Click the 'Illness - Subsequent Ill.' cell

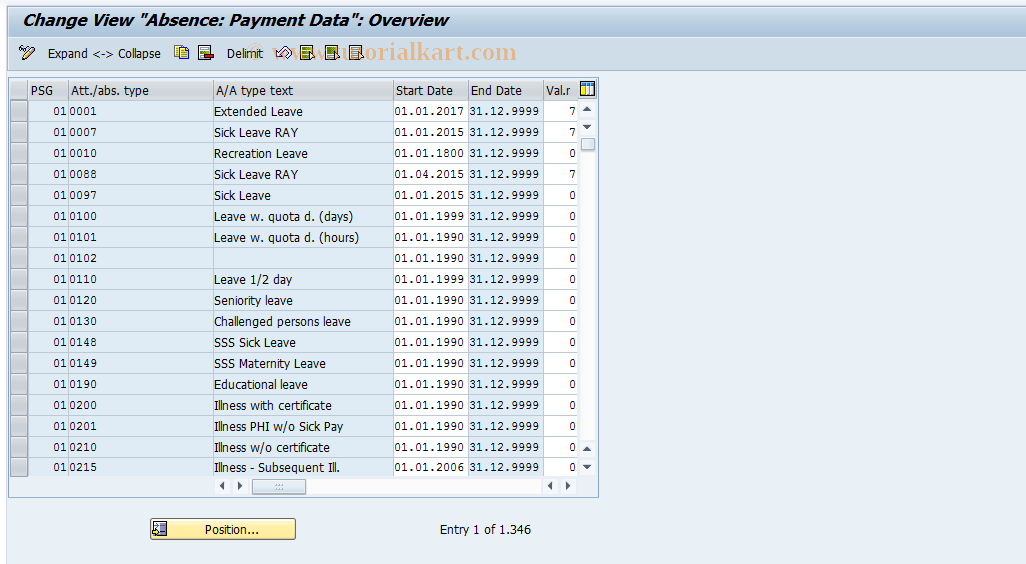click(x=303, y=467)
